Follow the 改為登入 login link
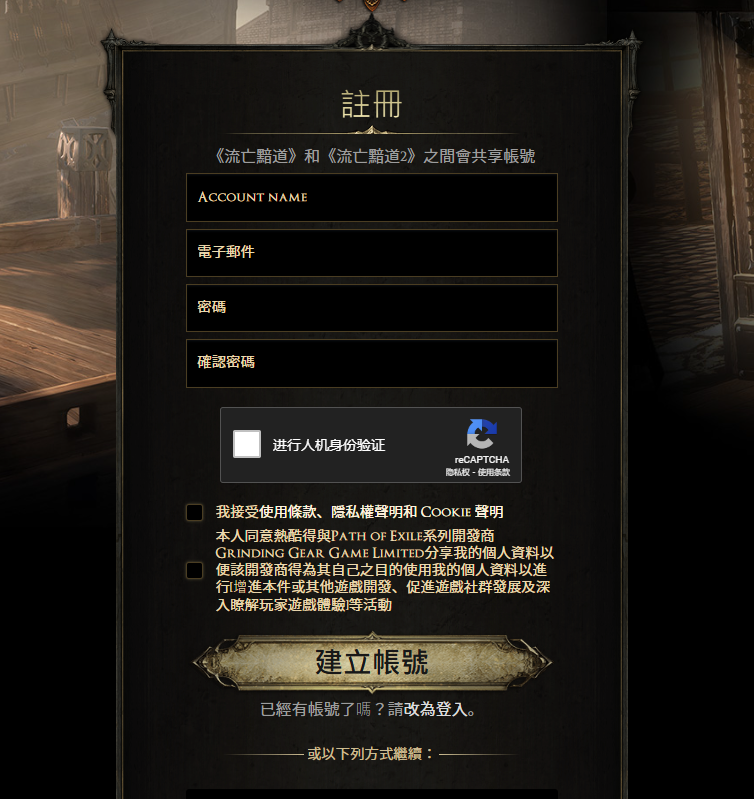Image resolution: width=754 pixels, height=799 pixels. pos(435,709)
